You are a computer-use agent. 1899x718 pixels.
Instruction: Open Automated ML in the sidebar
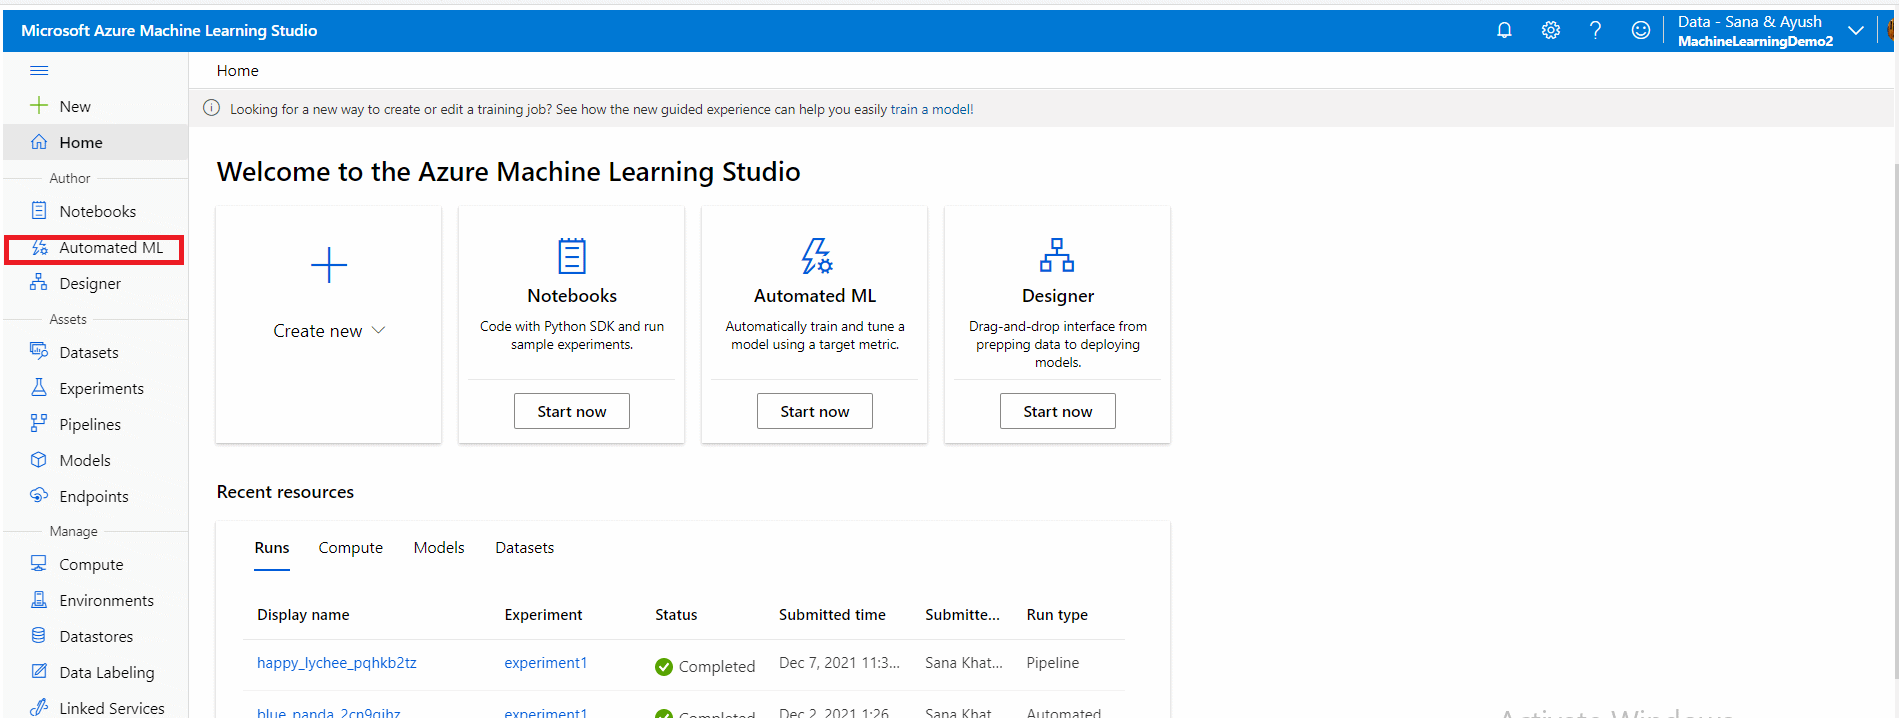click(111, 248)
